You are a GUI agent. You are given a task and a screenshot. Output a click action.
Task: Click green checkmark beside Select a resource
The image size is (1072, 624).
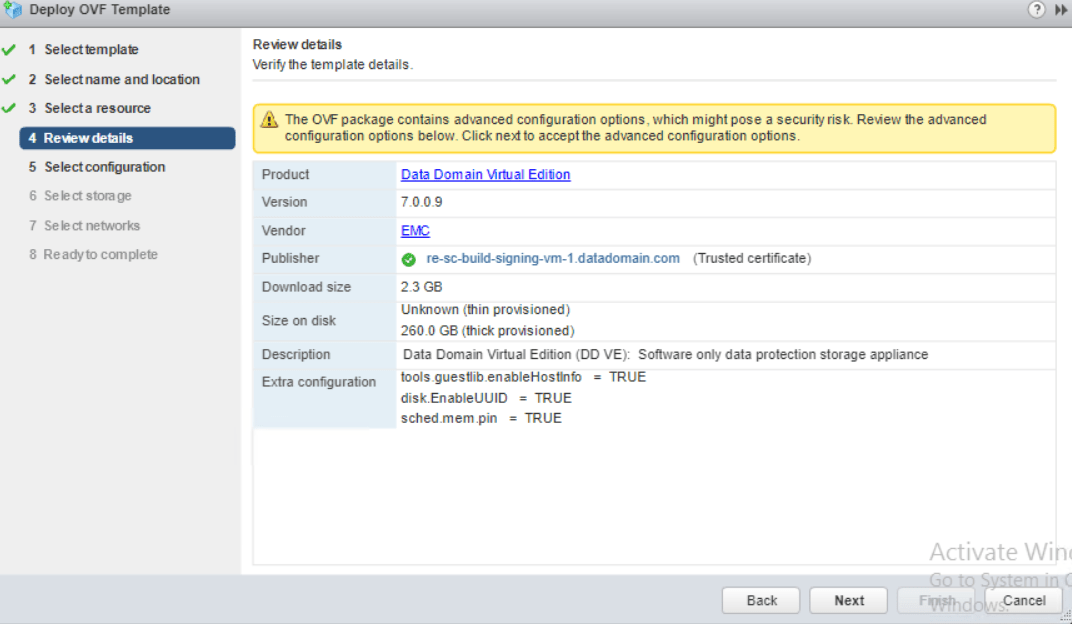[9, 108]
